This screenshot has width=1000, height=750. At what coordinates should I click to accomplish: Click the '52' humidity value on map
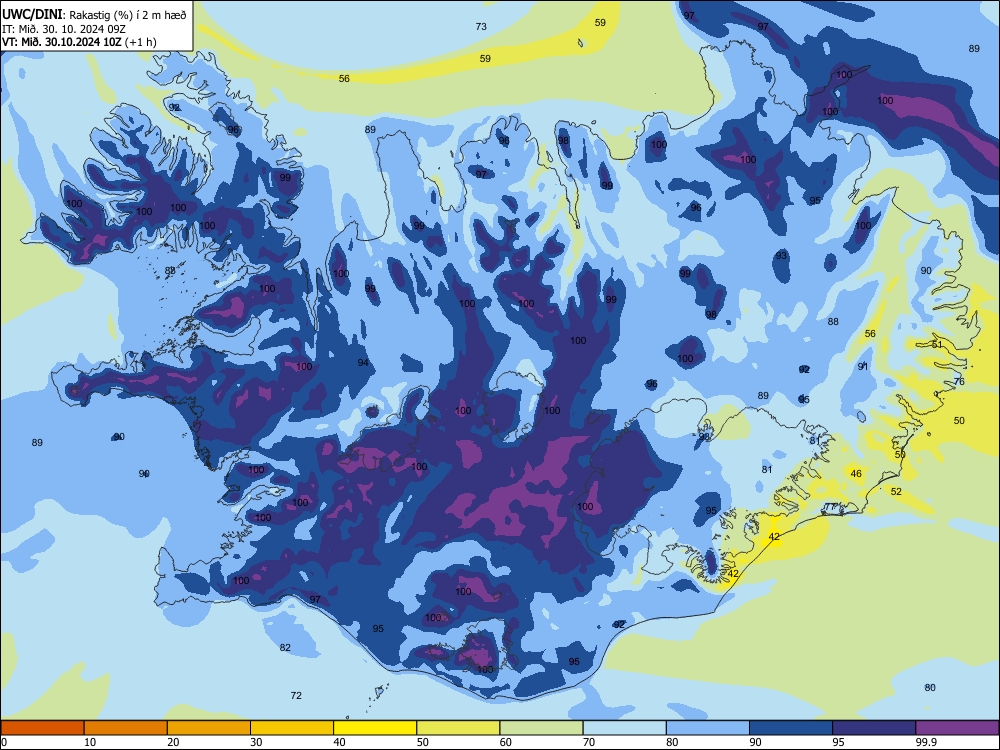click(896, 491)
